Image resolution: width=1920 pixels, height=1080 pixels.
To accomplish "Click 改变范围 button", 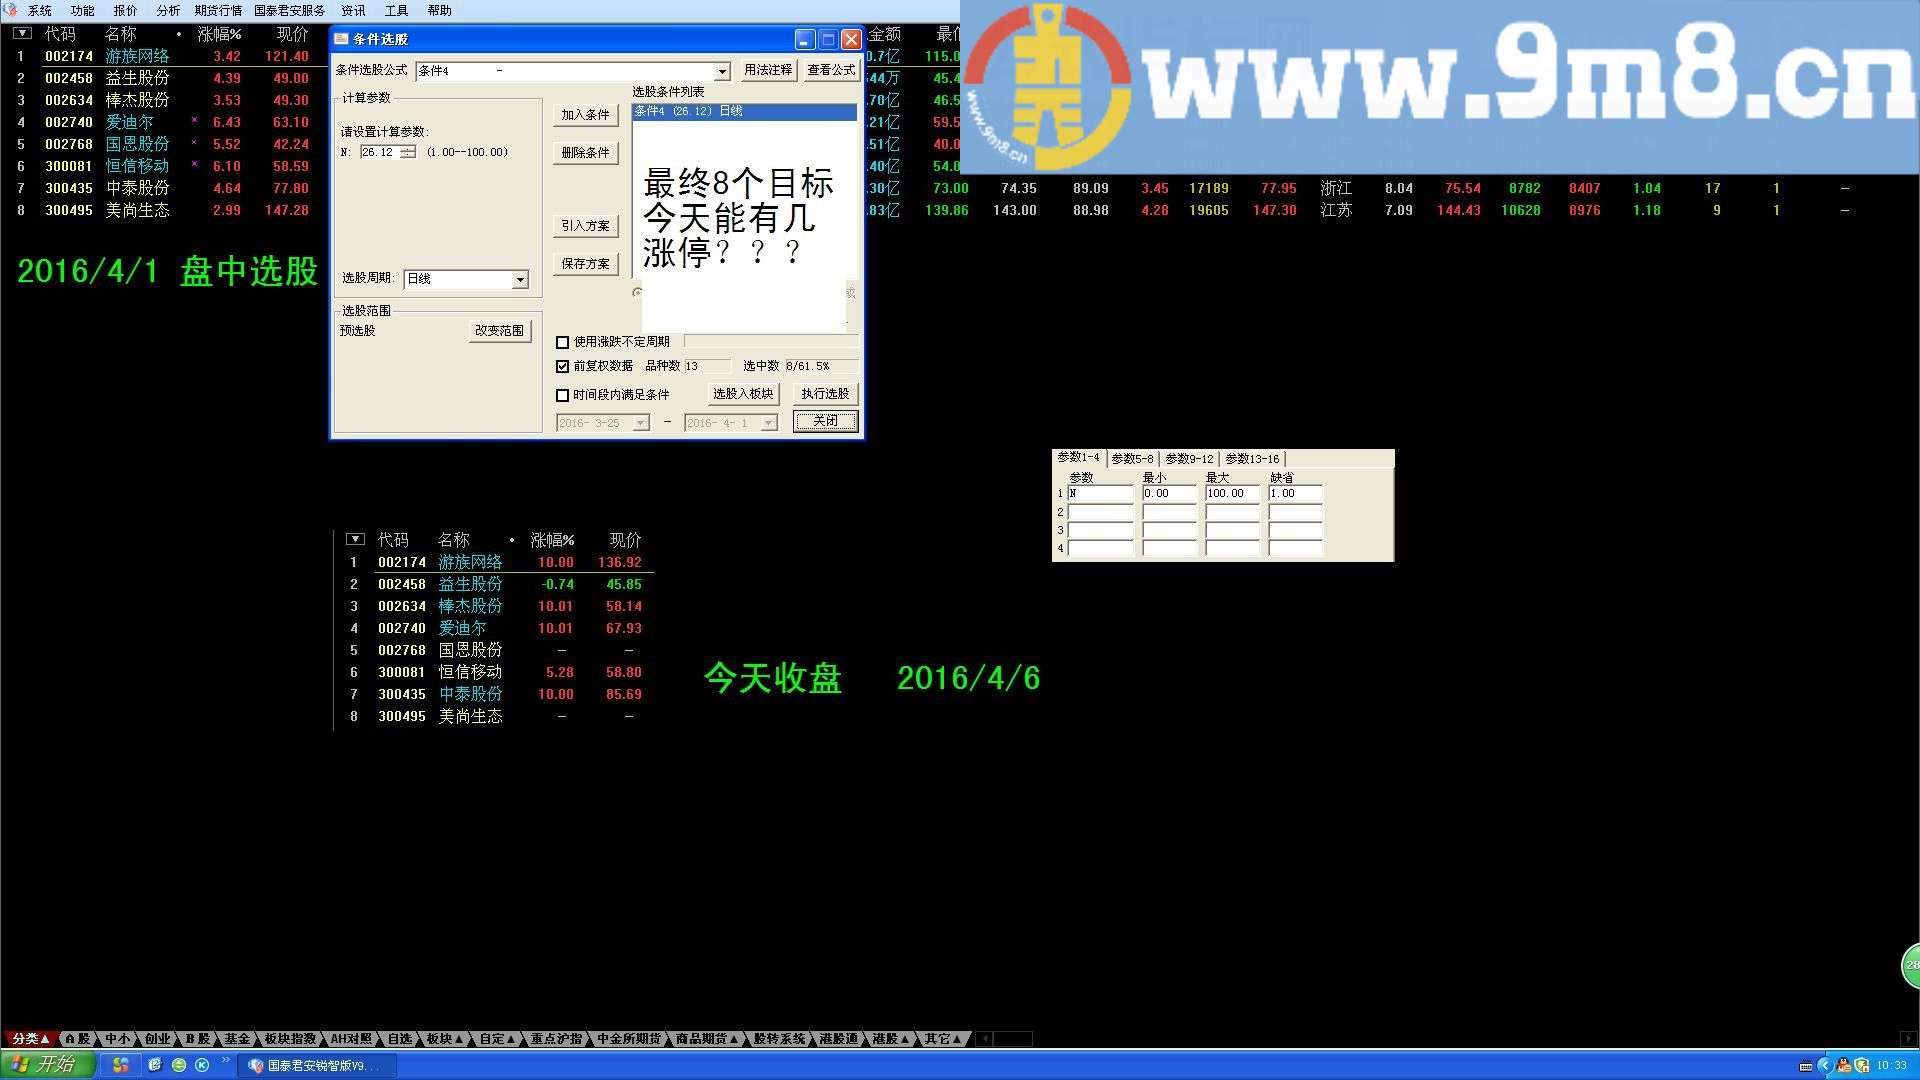I will click(499, 331).
